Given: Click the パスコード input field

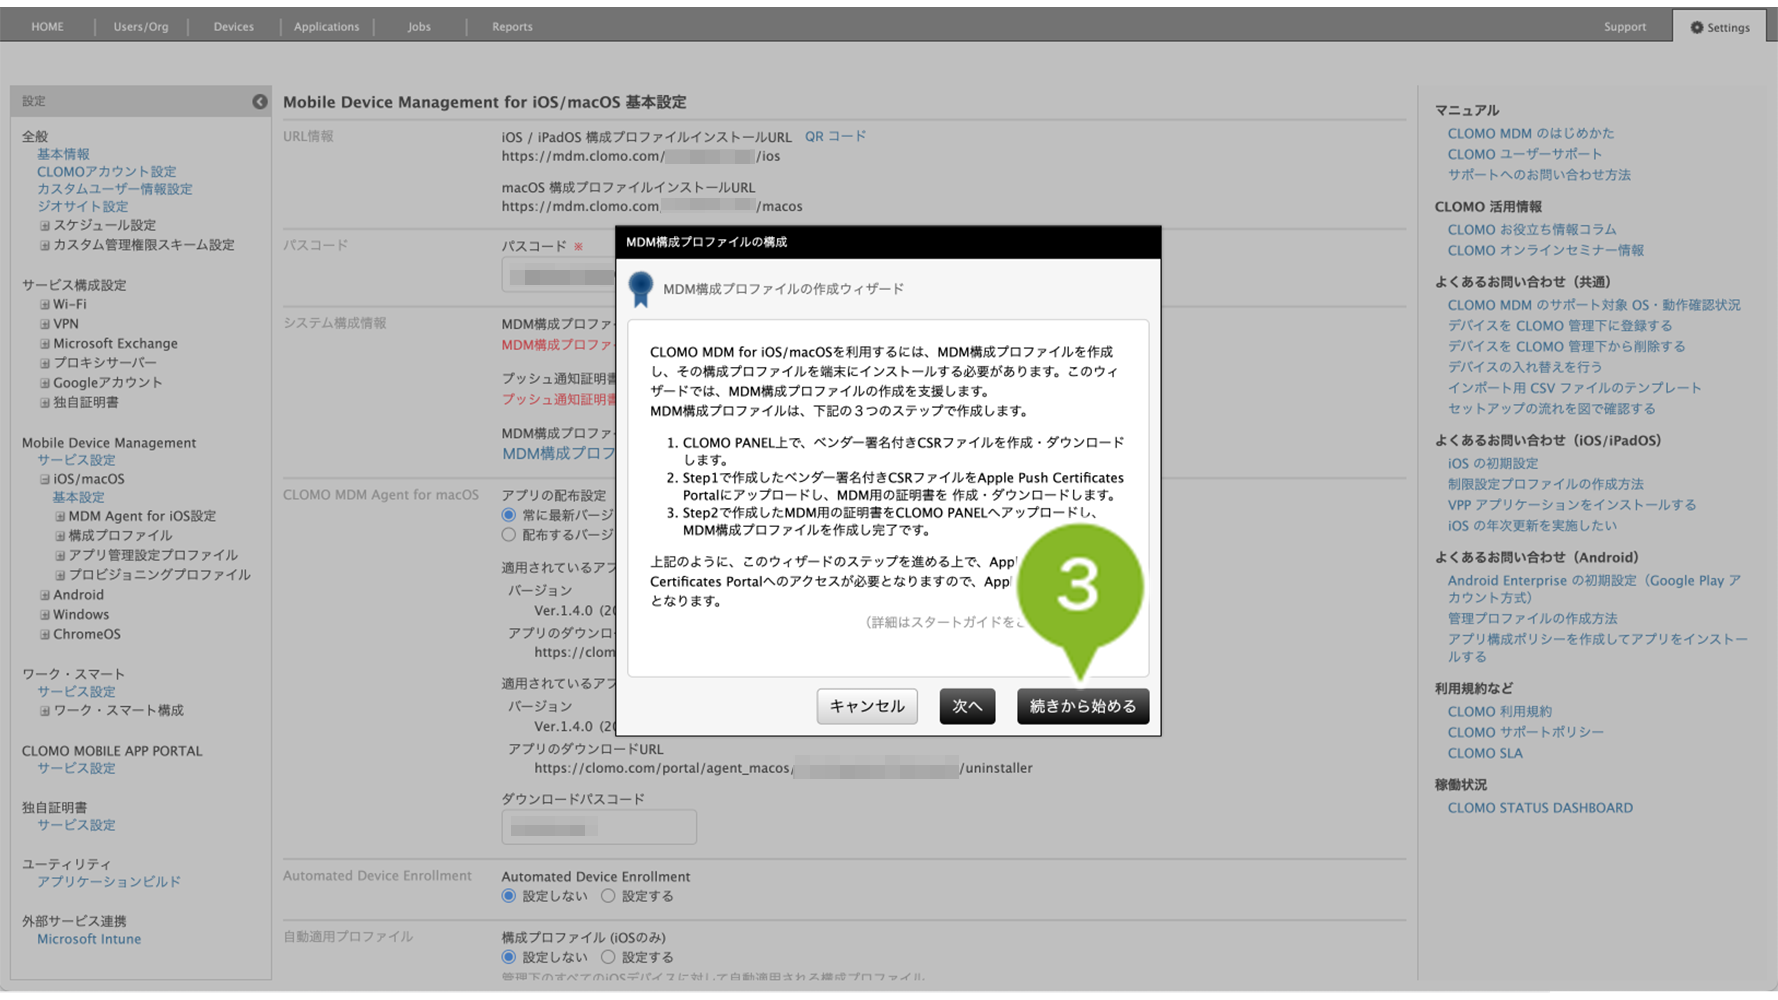Looking at the screenshot, I should [558, 276].
